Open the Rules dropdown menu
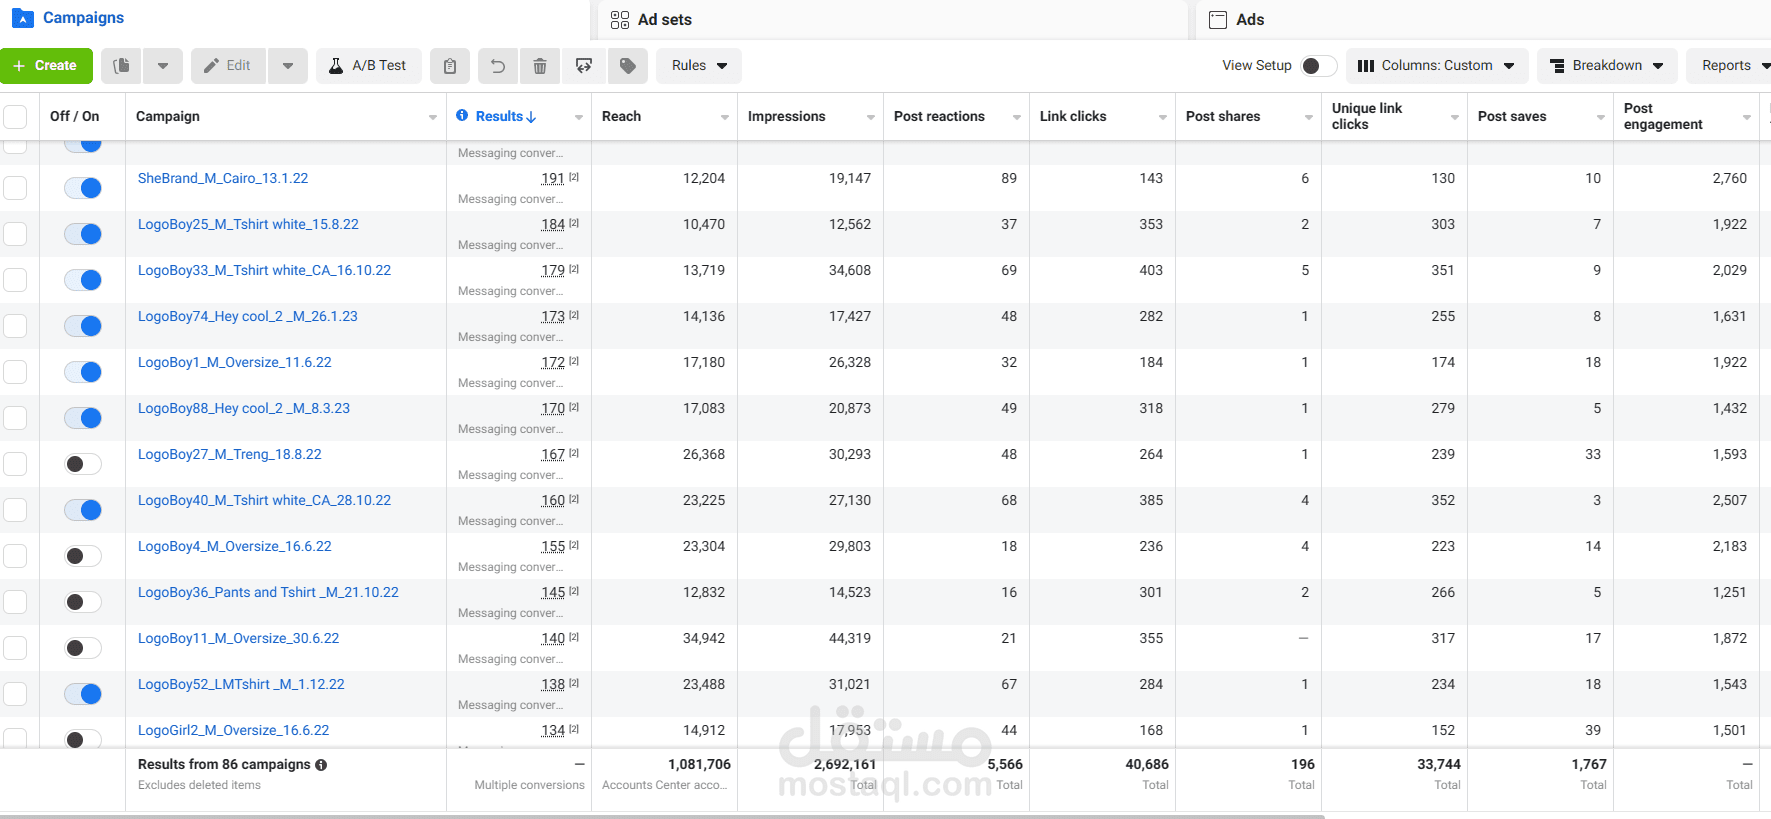Screen dimensions: 1771x819 pos(698,66)
